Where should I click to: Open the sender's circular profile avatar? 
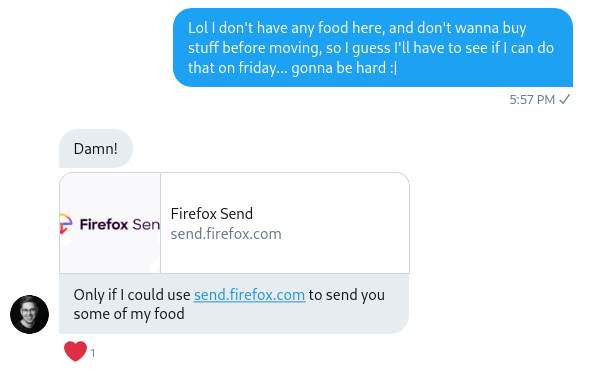coord(29,314)
